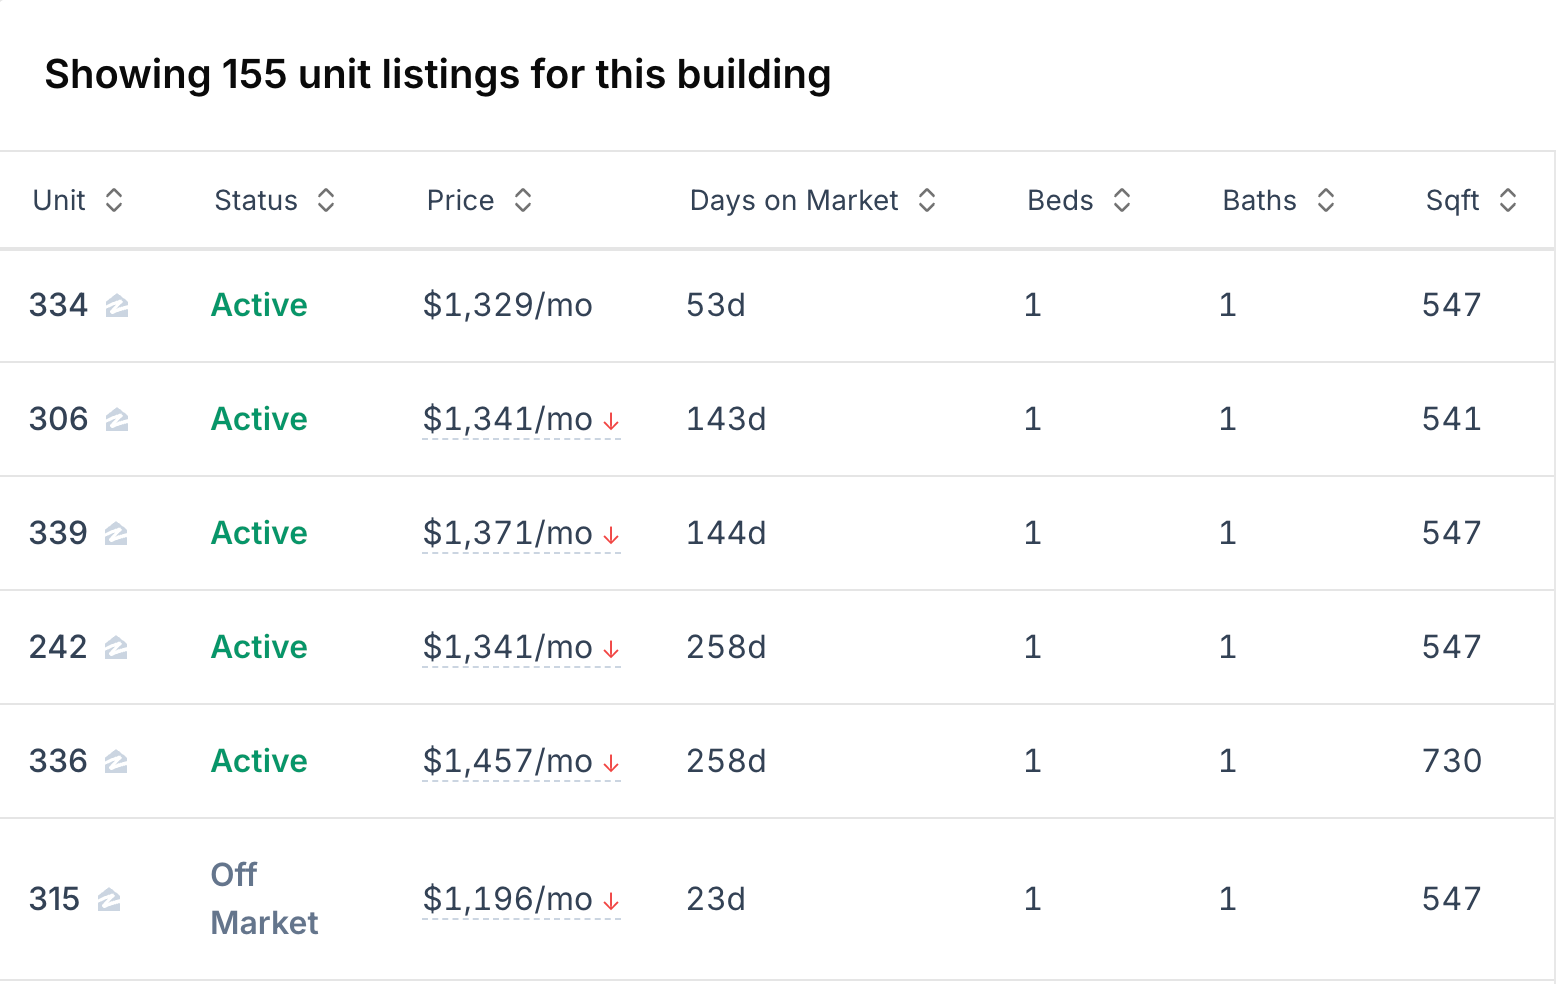
Task: Click $1,341/mo price in unit 242 row
Action: [x=508, y=647]
